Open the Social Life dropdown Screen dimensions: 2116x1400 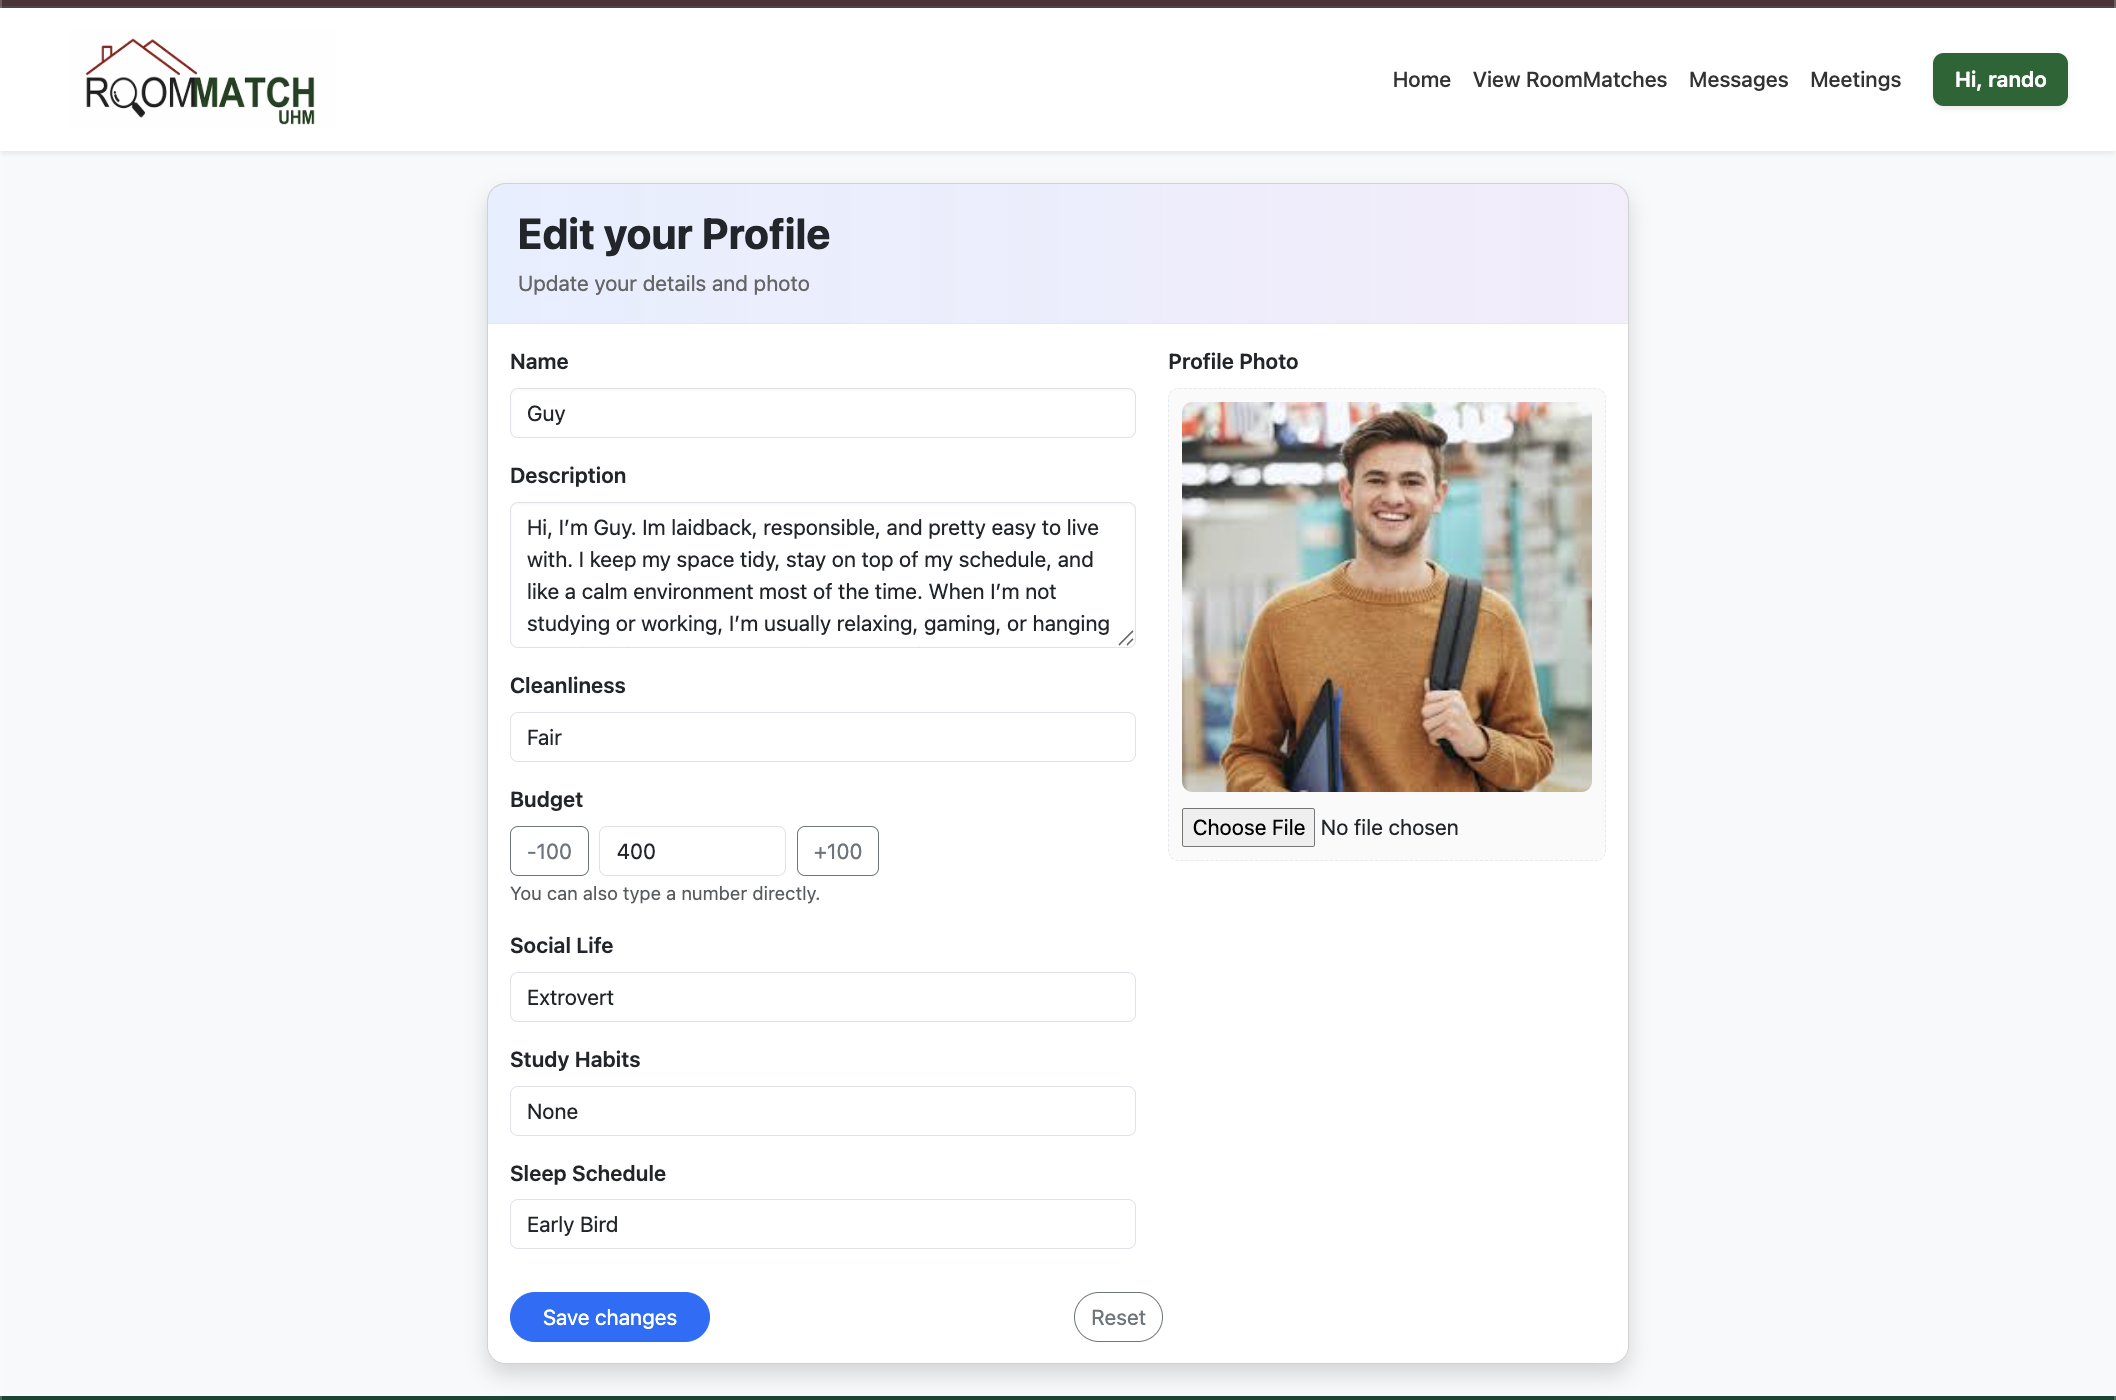[822, 996]
